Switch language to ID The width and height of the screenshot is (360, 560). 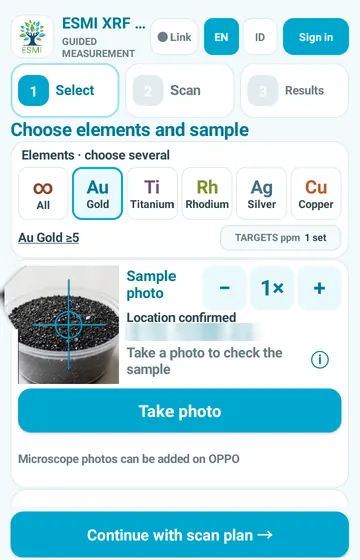coord(260,37)
